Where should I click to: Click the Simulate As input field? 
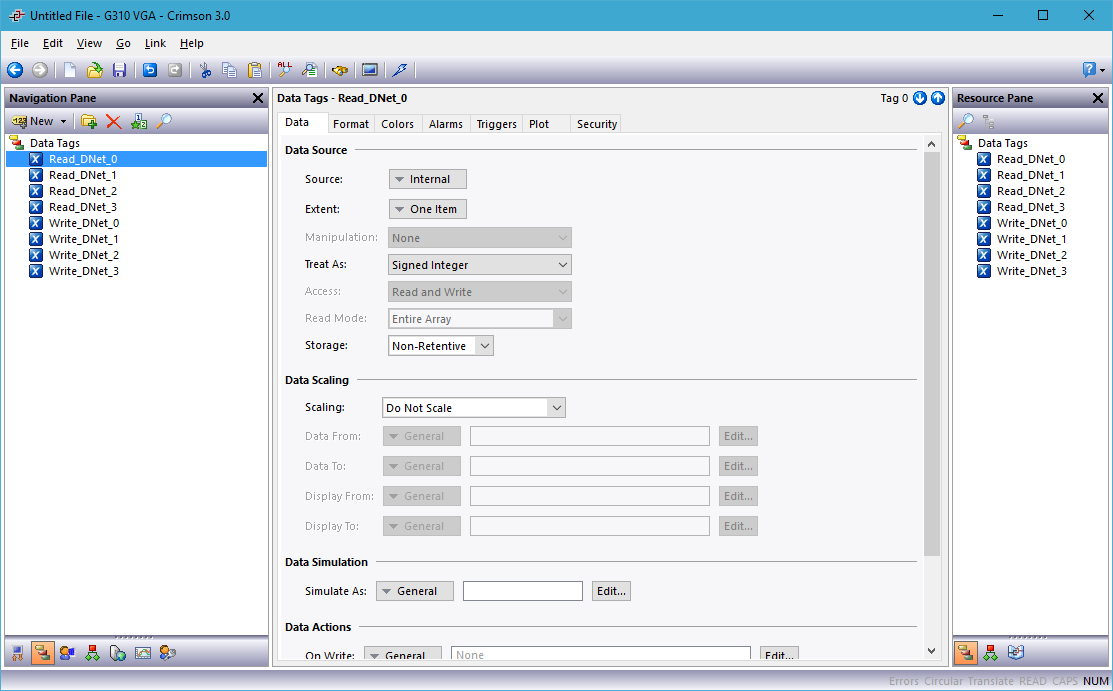point(523,591)
